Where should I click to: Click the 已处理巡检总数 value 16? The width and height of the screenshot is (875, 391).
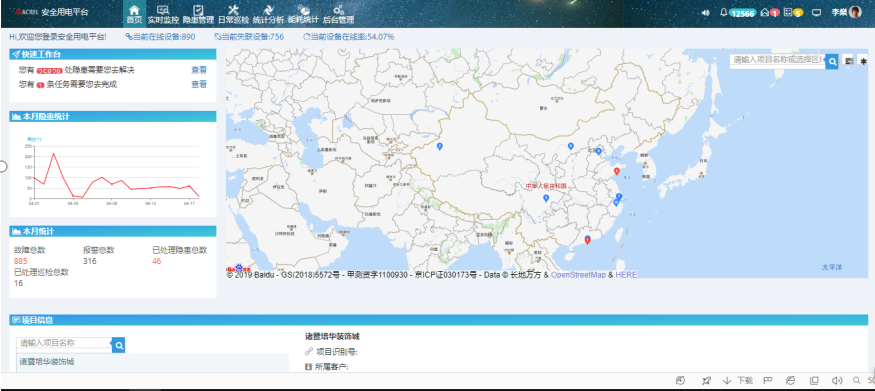point(18,283)
